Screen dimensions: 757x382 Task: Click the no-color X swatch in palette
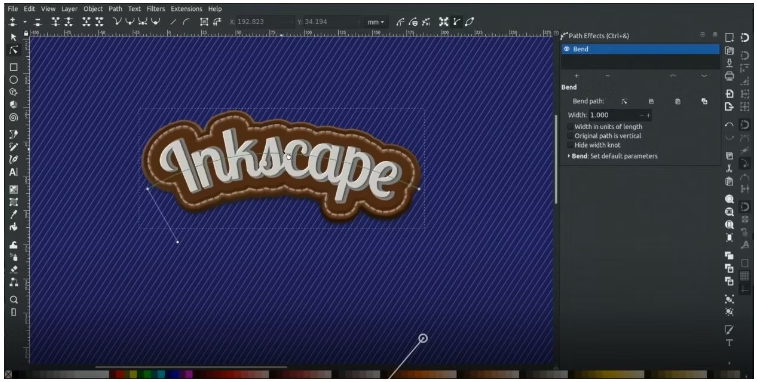coord(8,374)
